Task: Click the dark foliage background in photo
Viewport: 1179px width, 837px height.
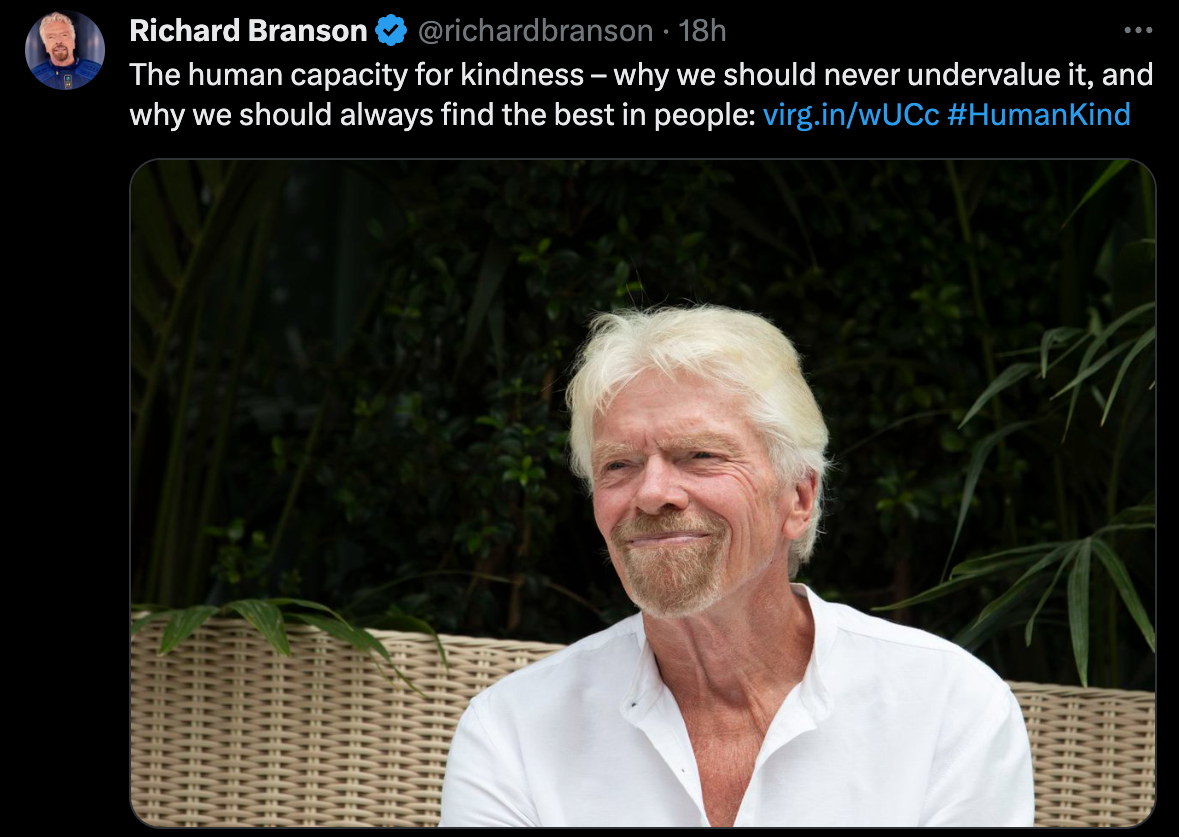Action: point(376,338)
